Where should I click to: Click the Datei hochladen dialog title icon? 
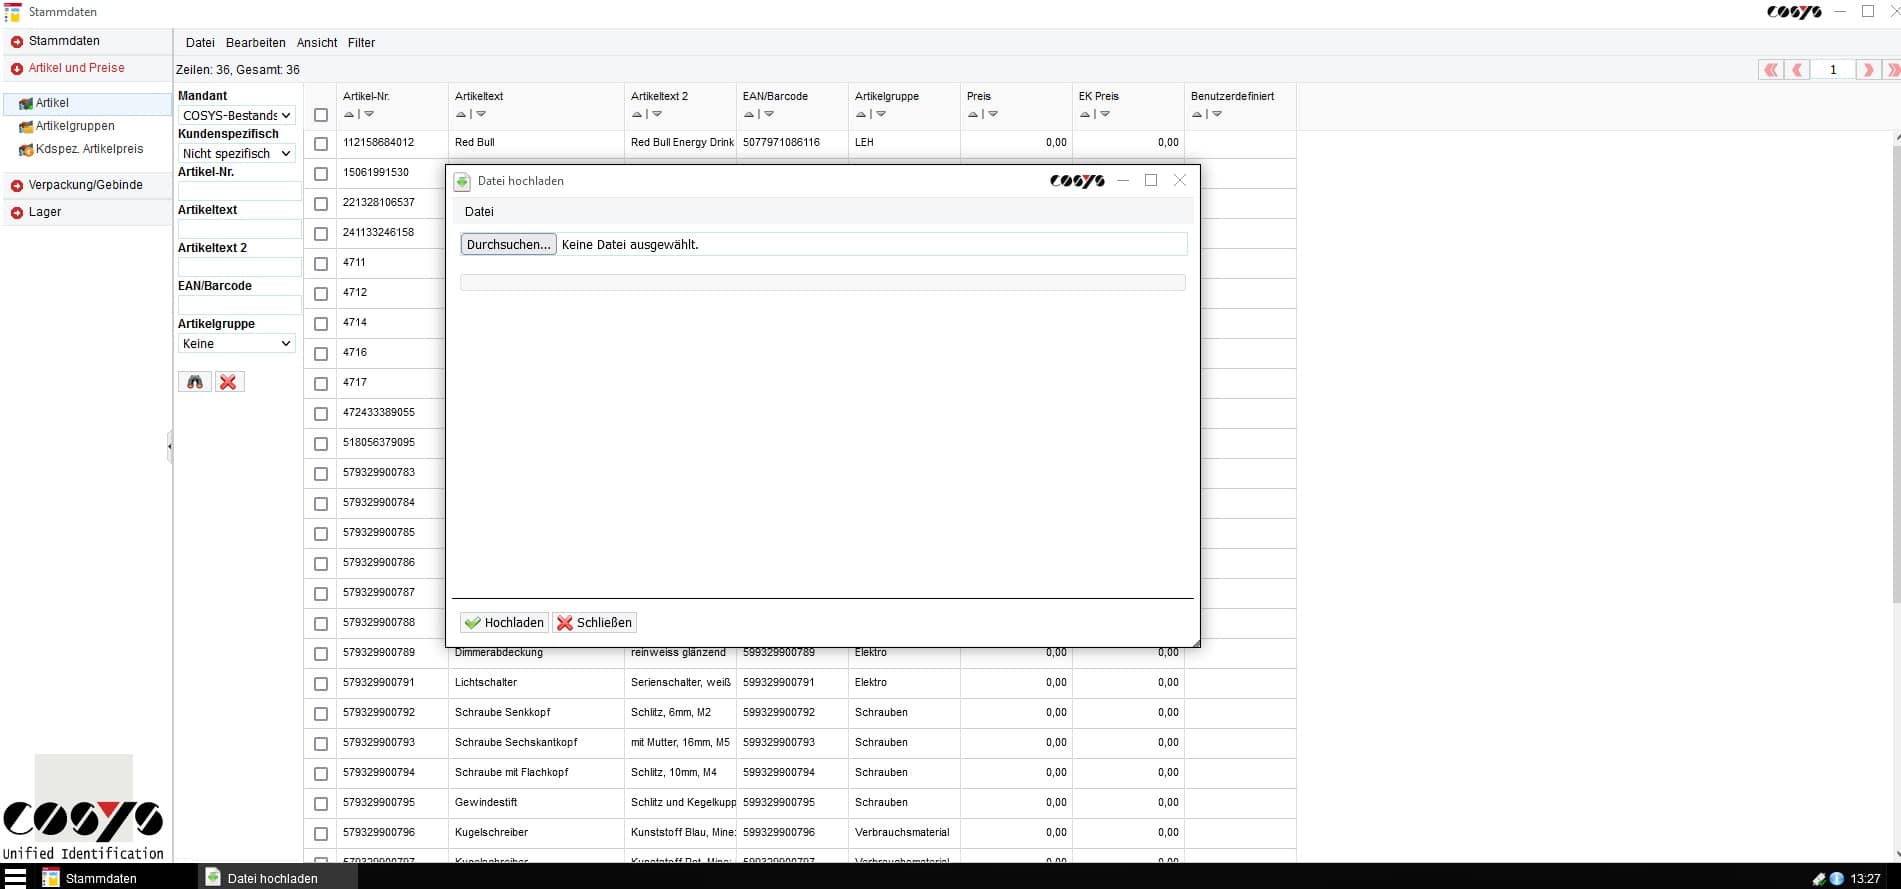462,181
